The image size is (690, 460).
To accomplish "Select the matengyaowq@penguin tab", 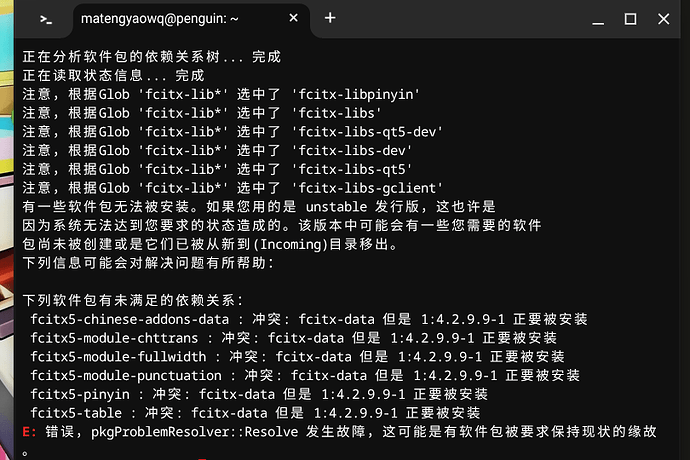I will tap(160, 18).
